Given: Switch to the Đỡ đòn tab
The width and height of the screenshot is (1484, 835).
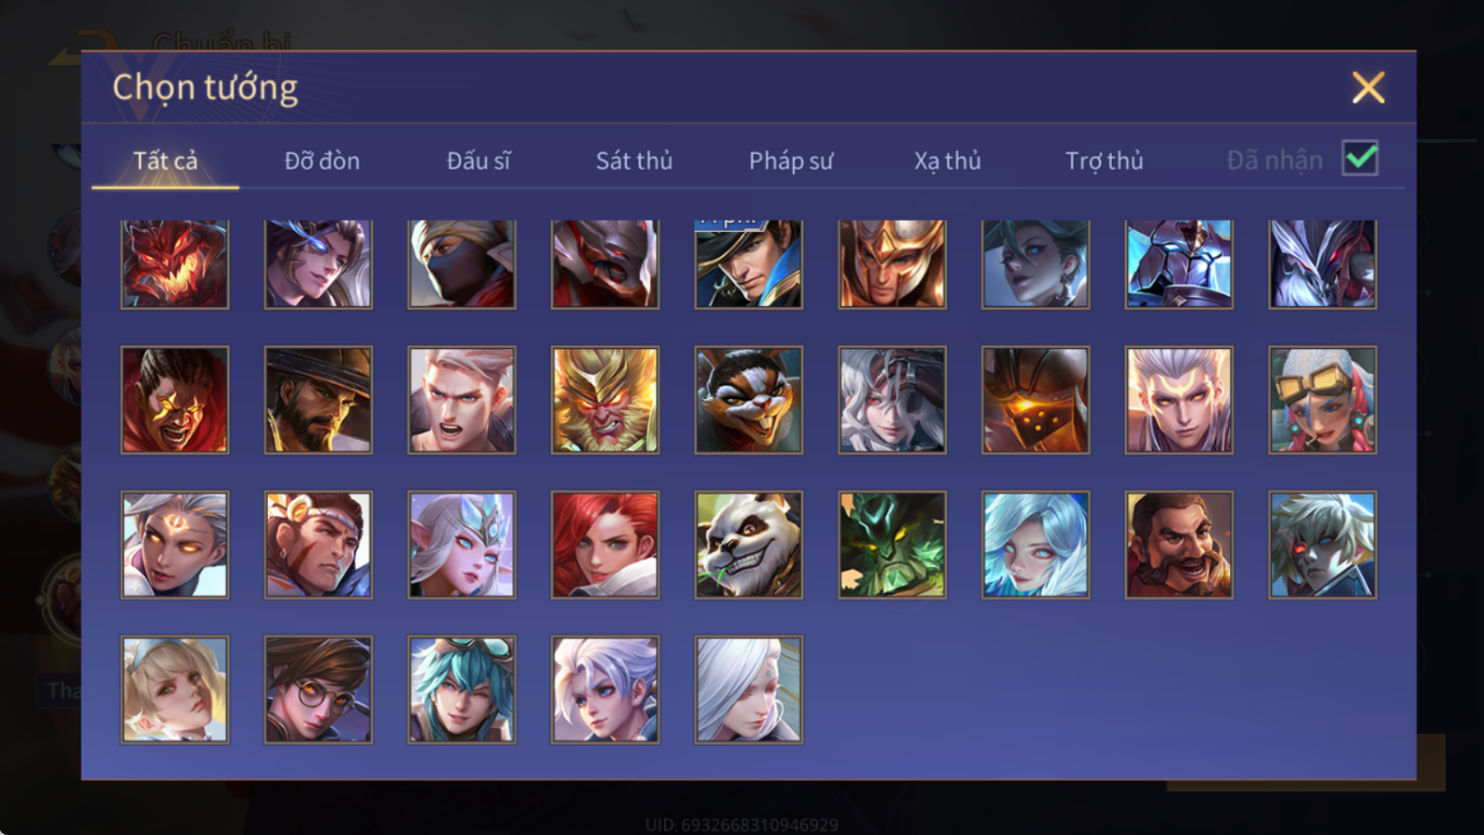Looking at the screenshot, I should point(322,161).
